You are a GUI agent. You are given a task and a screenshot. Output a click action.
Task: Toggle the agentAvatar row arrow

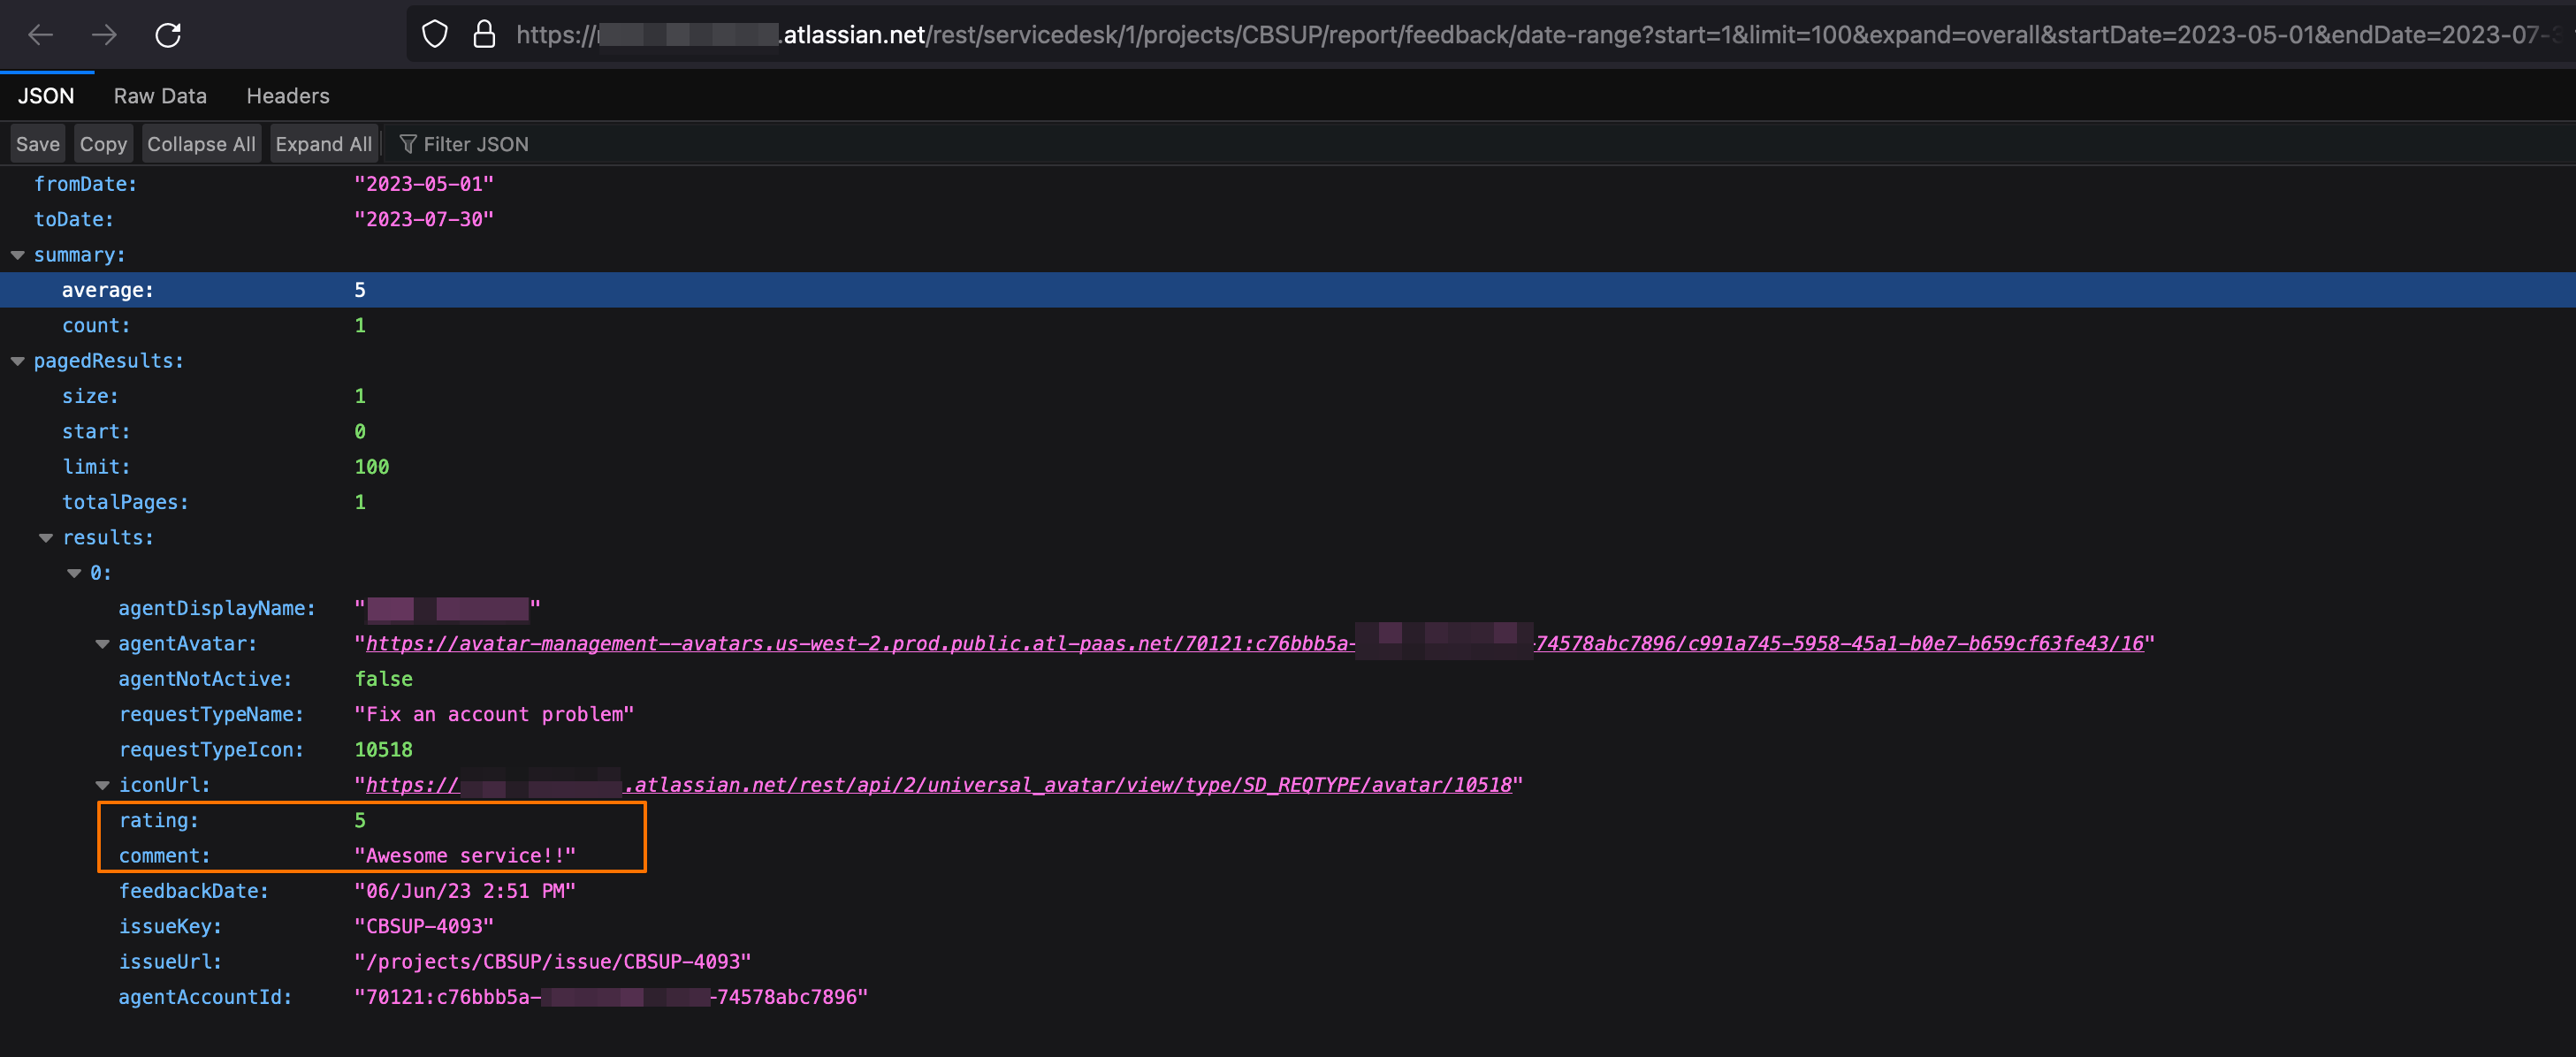coord(102,644)
